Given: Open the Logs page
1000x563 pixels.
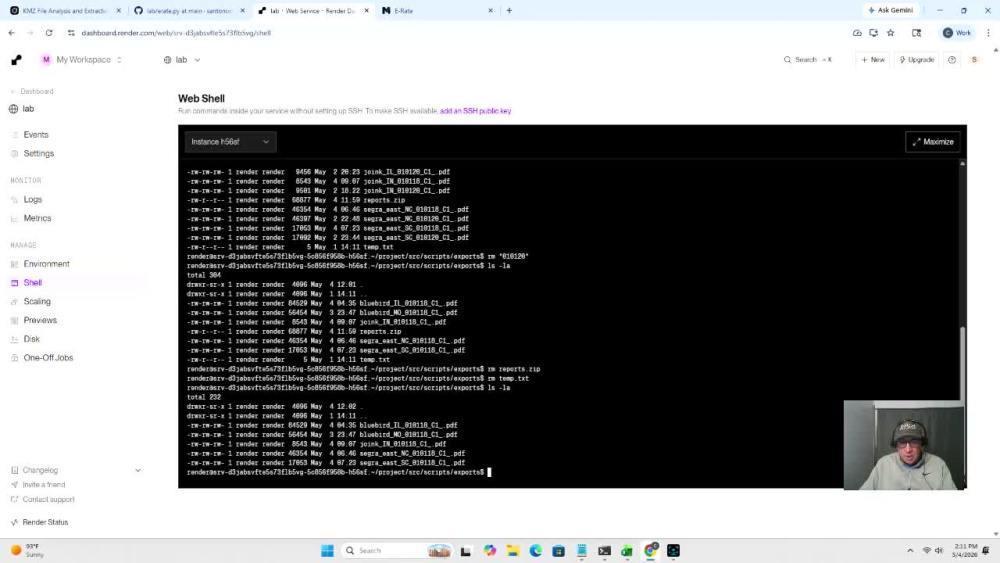Looking at the screenshot, I should pyautogui.click(x=33, y=200).
